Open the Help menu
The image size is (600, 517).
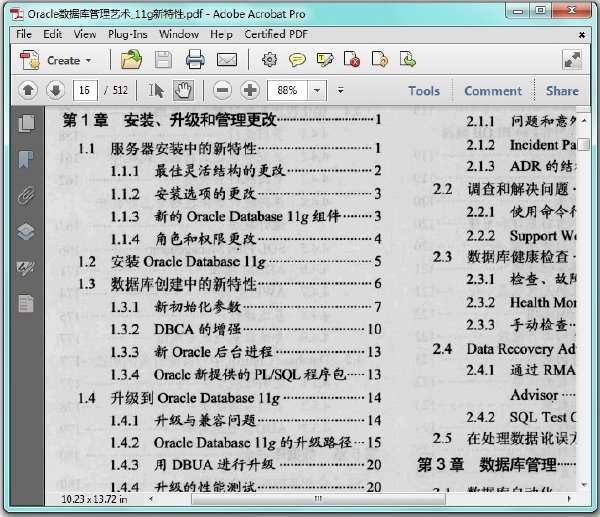click(x=221, y=34)
